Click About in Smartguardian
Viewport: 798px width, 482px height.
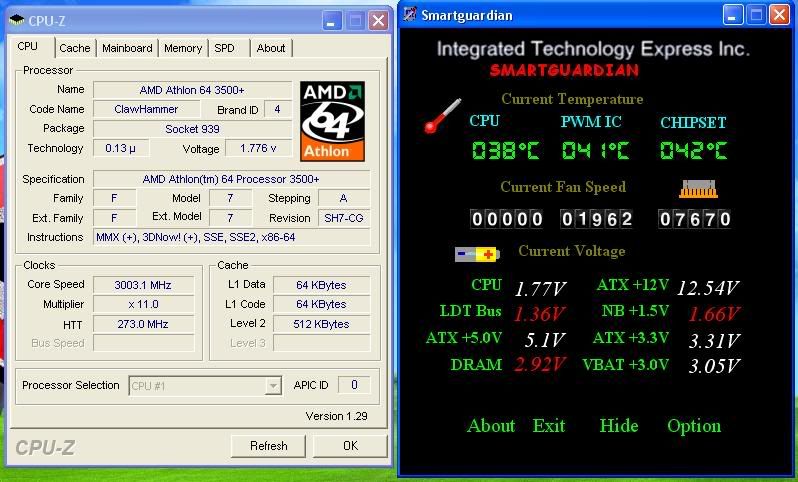click(x=491, y=426)
